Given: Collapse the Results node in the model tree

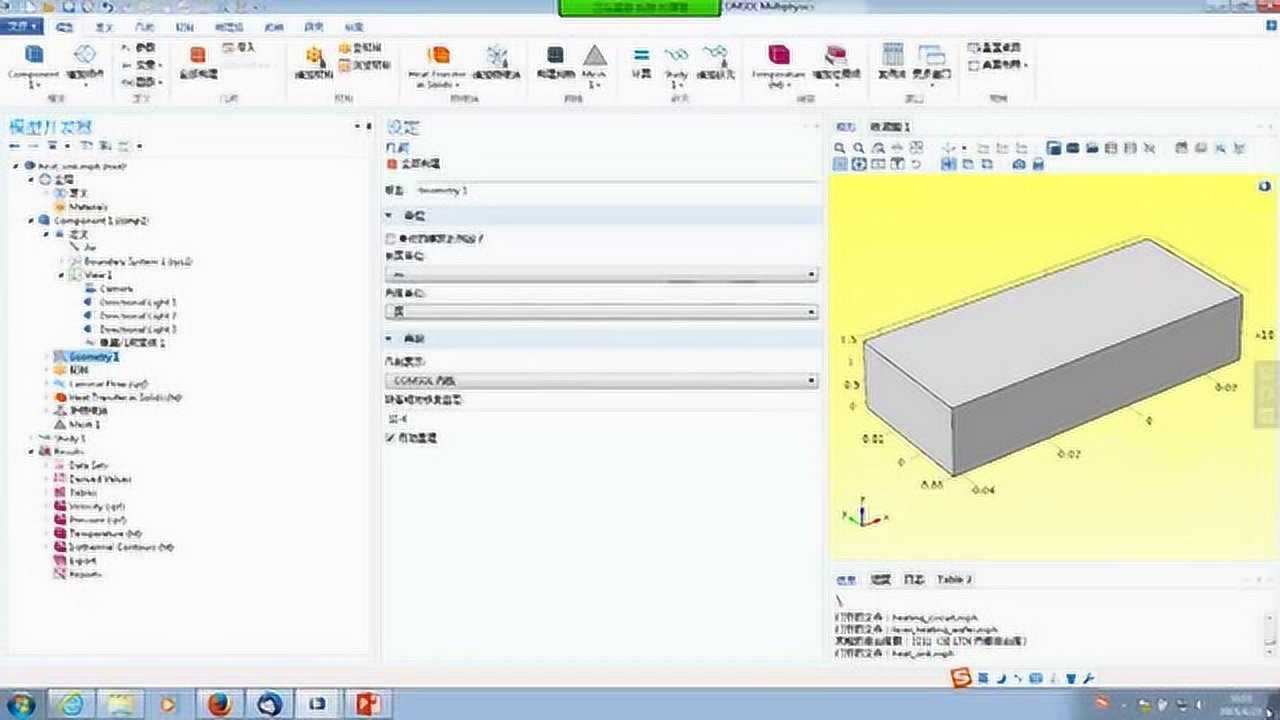Looking at the screenshot, I should click(31, 452).
